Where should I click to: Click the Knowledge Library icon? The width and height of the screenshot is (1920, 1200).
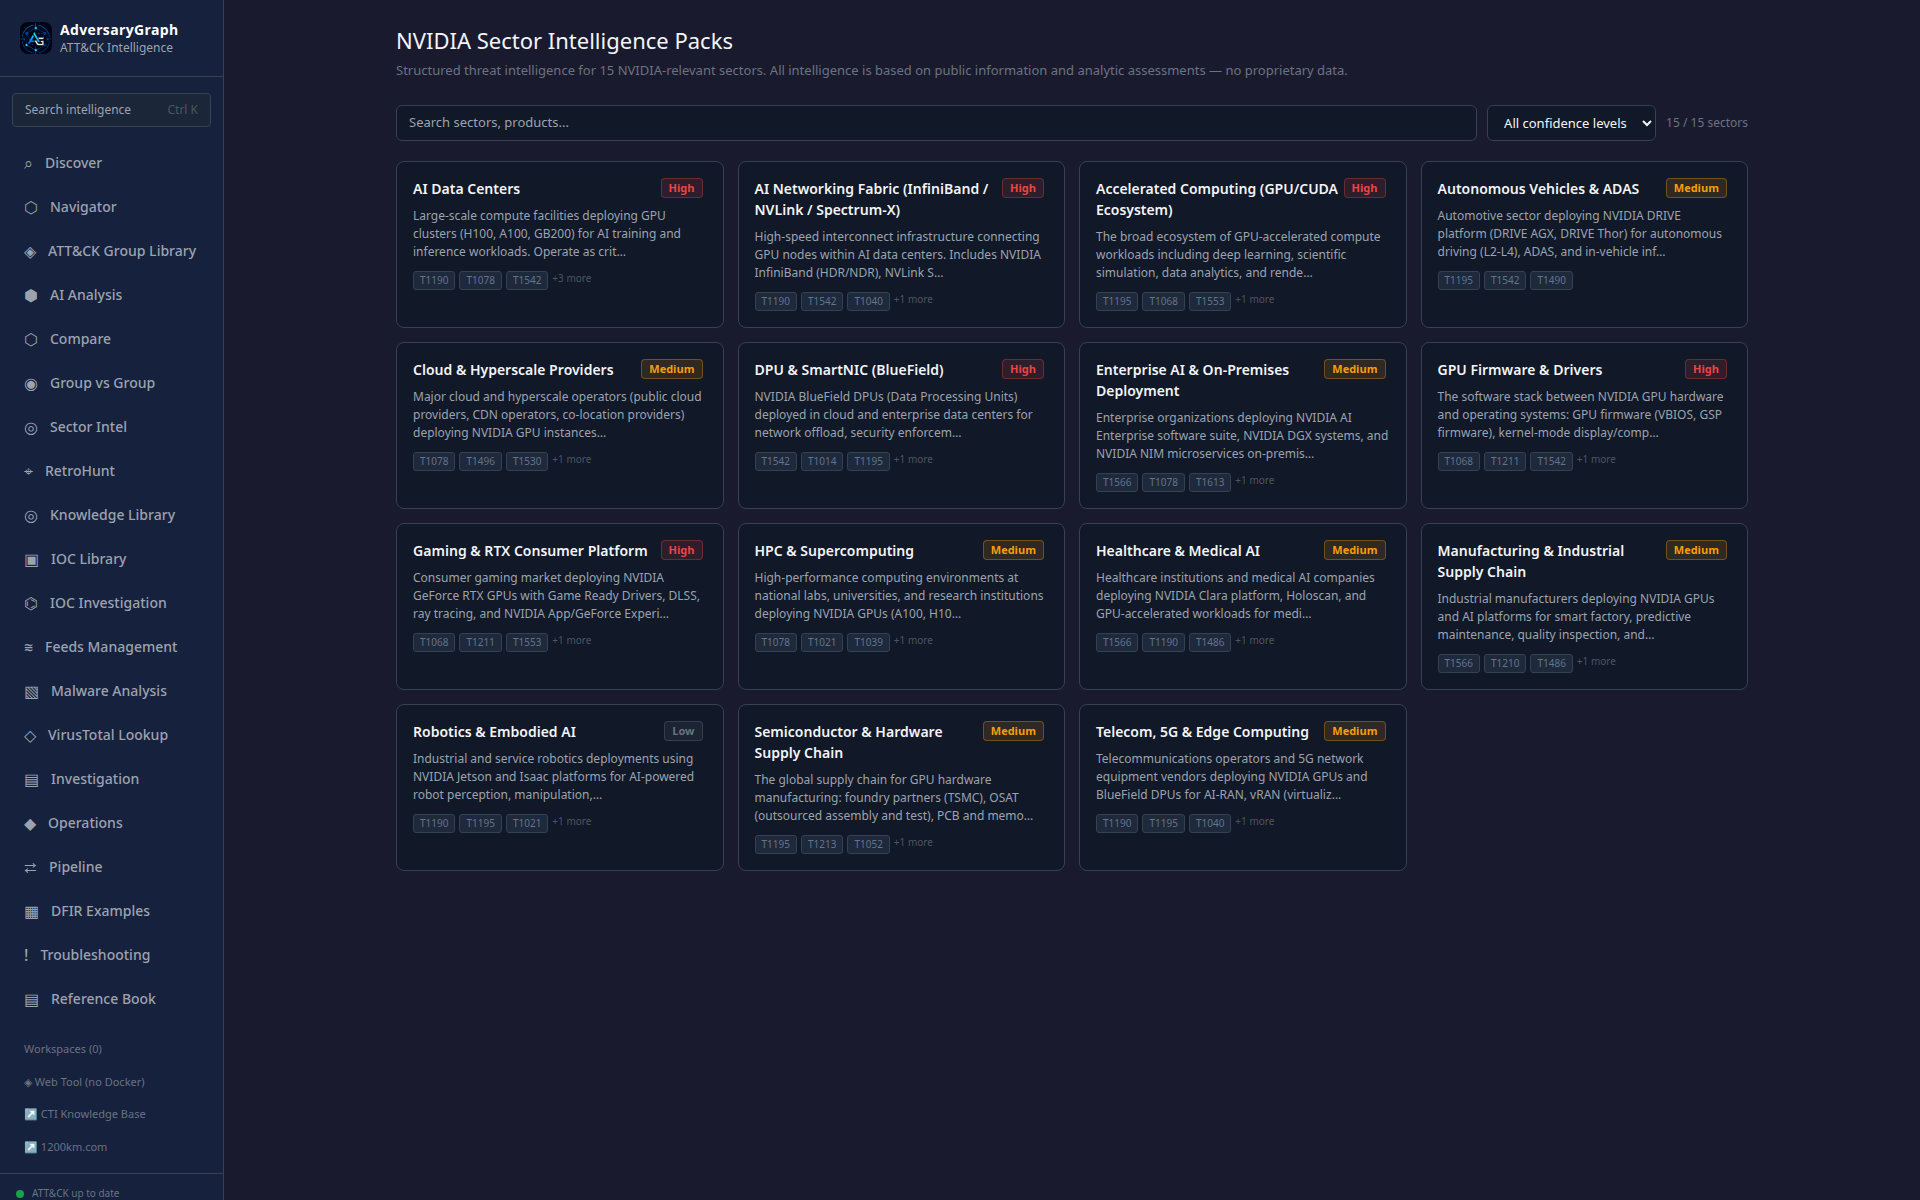31,516
